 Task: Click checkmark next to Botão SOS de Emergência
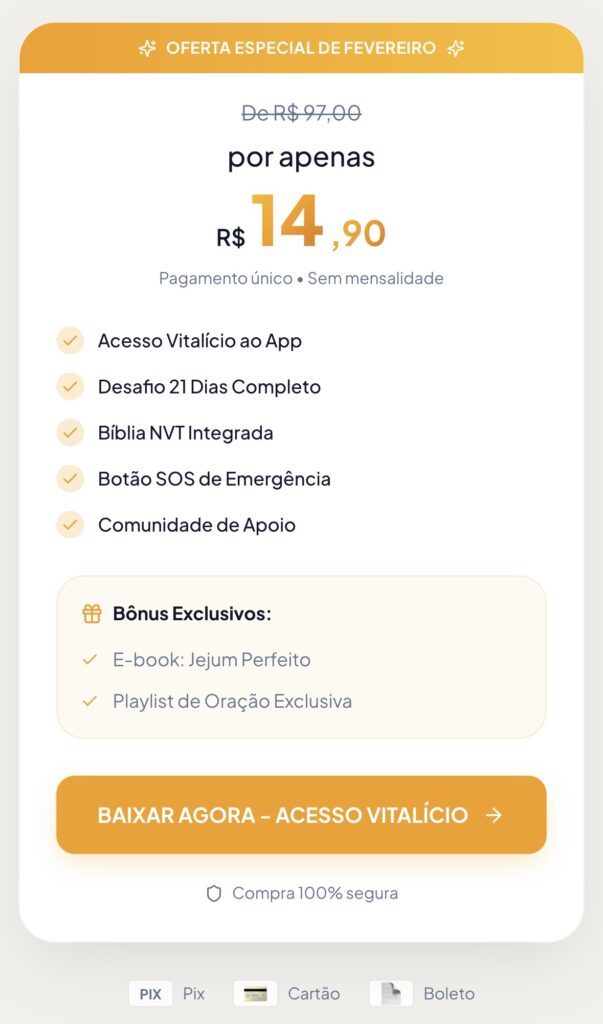tap(70, 479)
